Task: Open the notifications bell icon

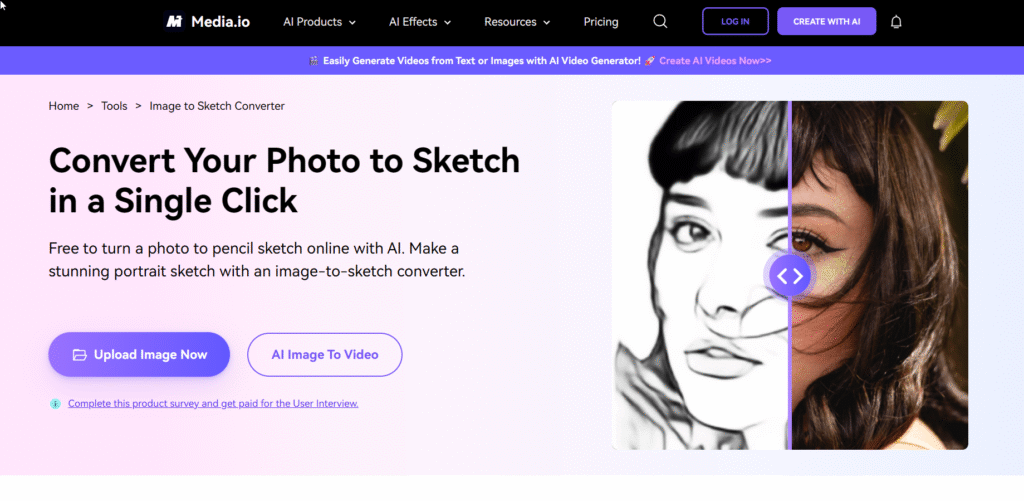Action: (x=896, y=22)
